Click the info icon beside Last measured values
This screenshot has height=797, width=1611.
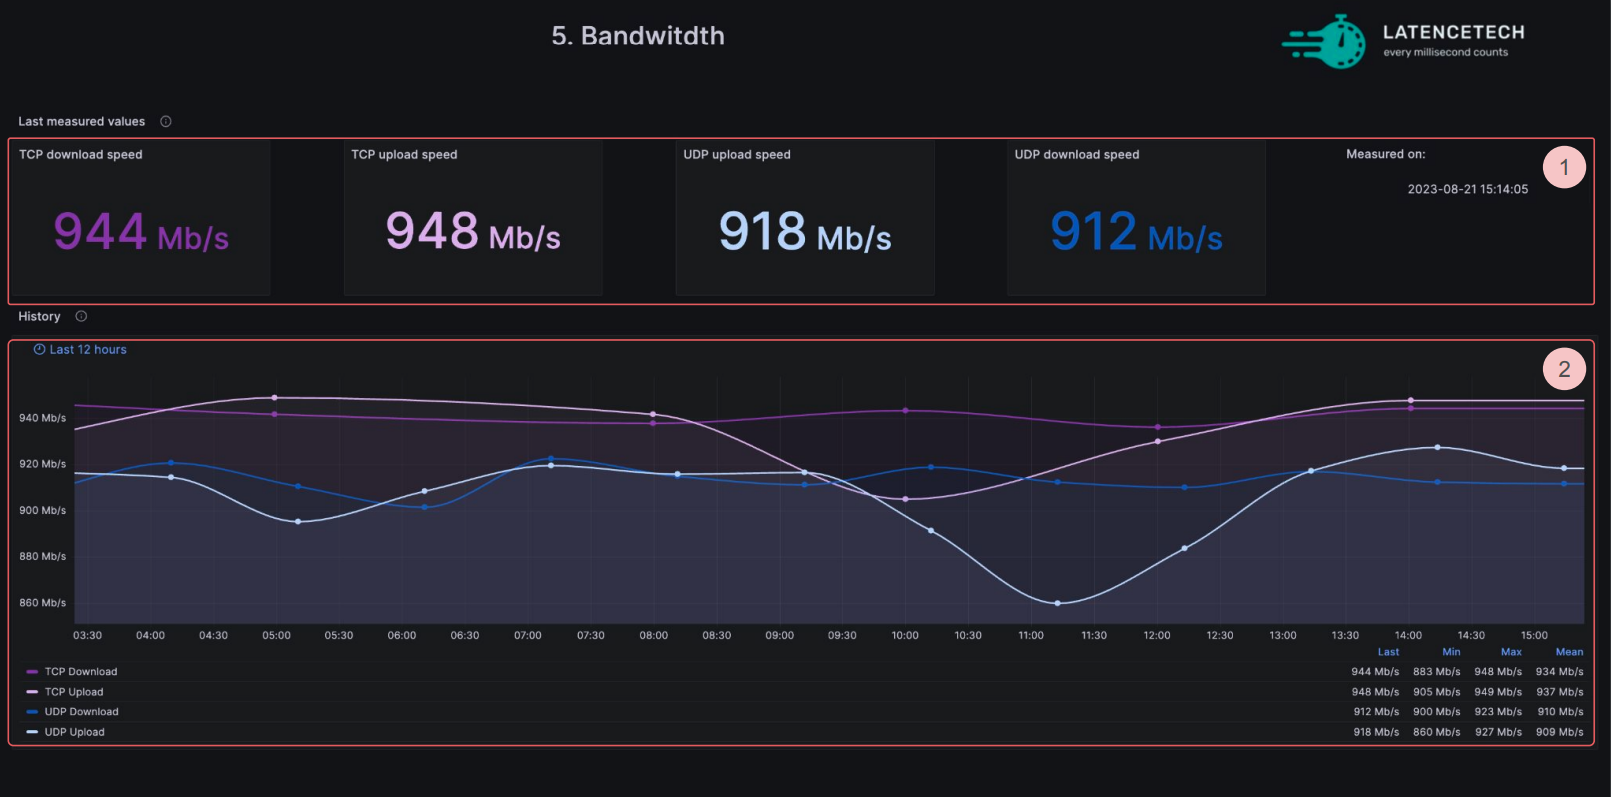[166, 122]
